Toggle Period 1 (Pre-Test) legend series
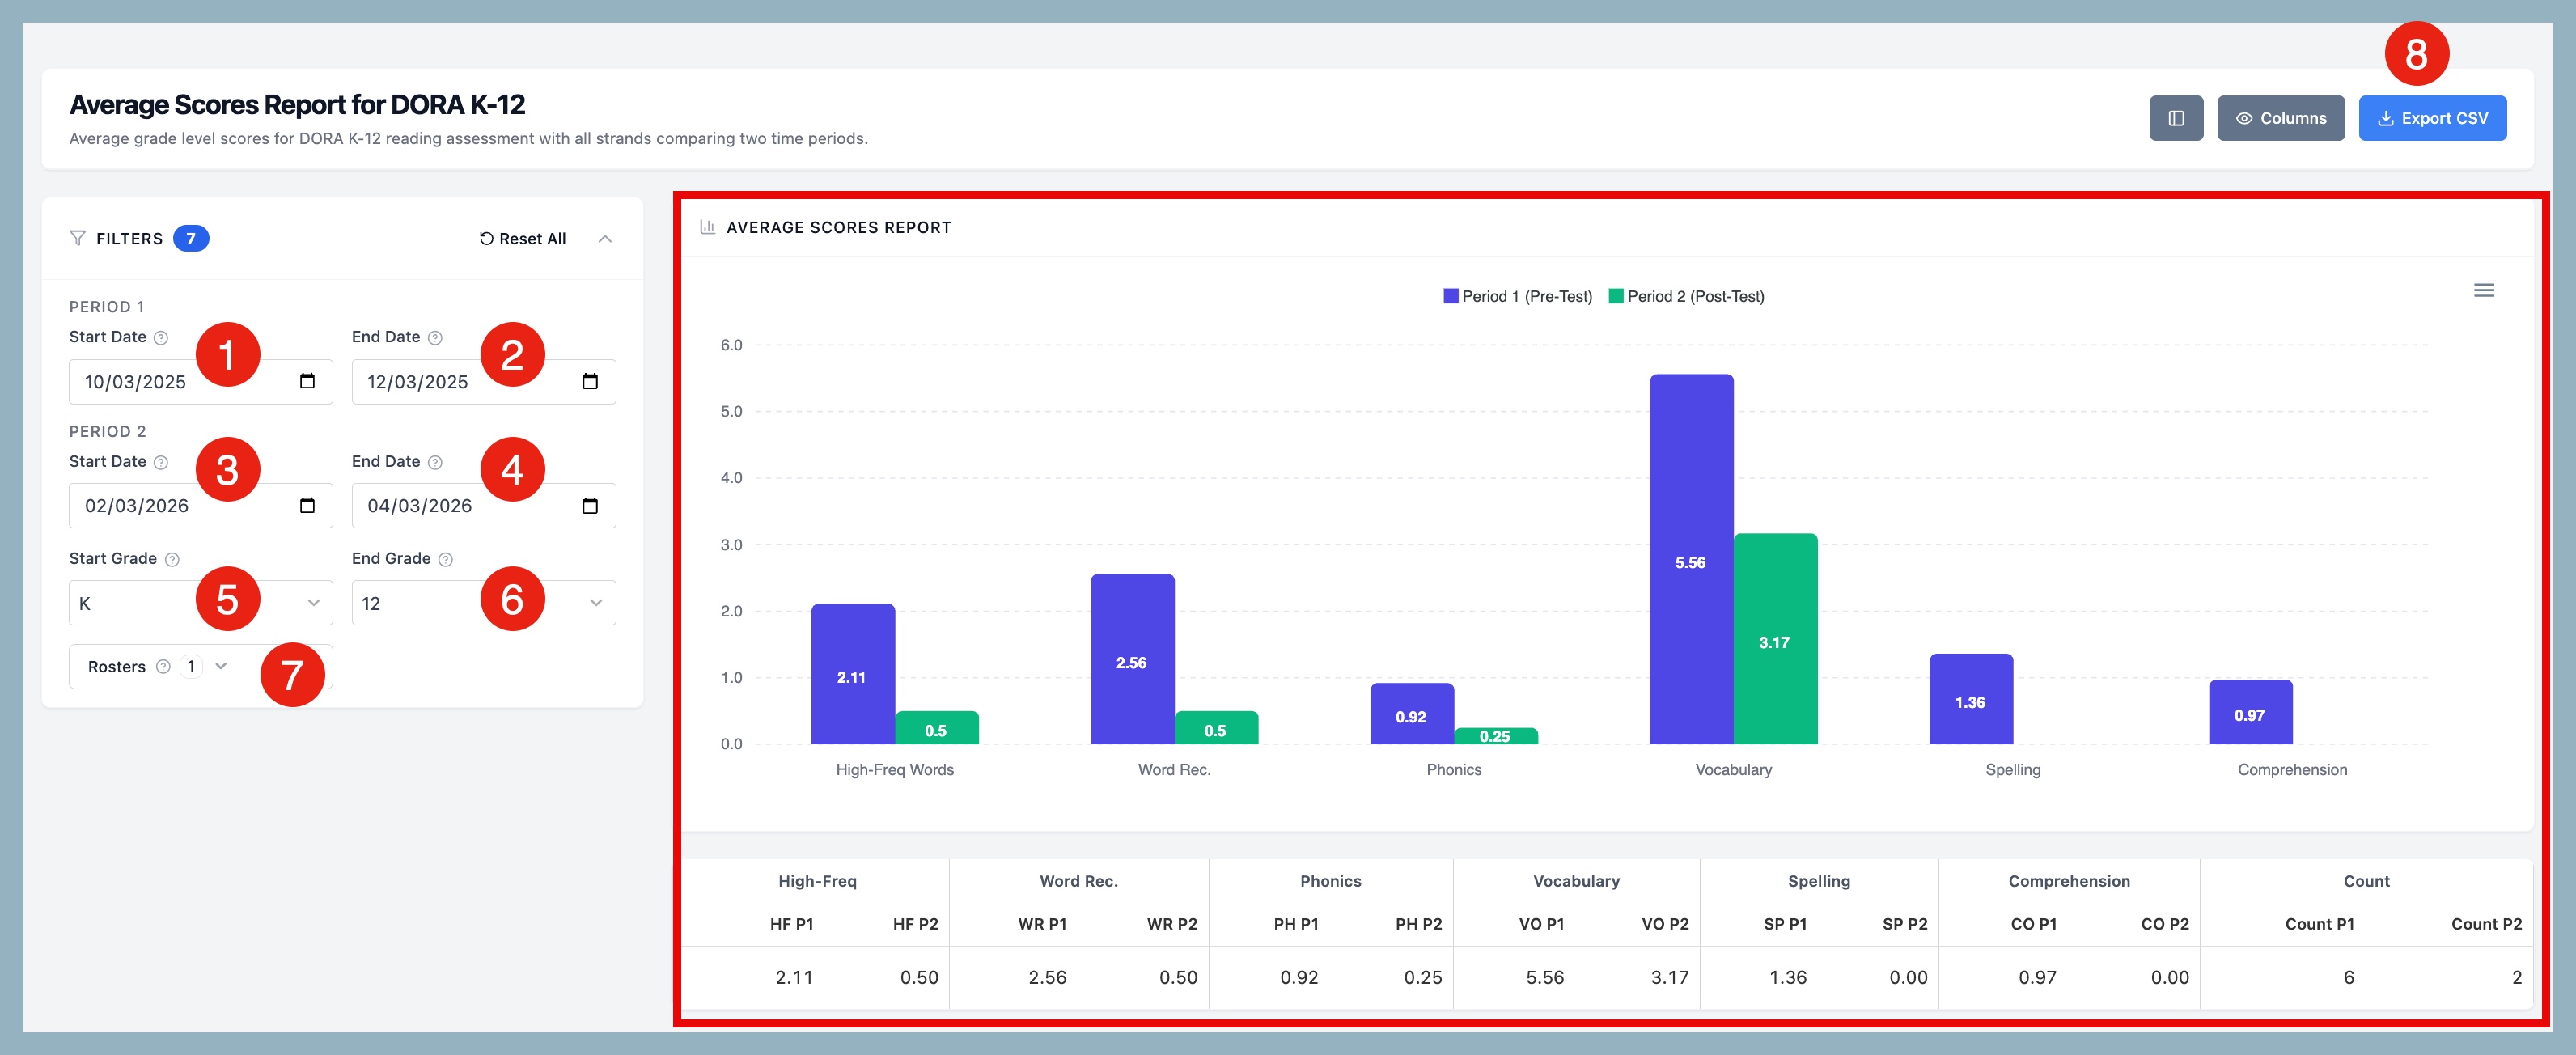Viewport: 2576px width, 1055px height. [x=1517, y=296]
